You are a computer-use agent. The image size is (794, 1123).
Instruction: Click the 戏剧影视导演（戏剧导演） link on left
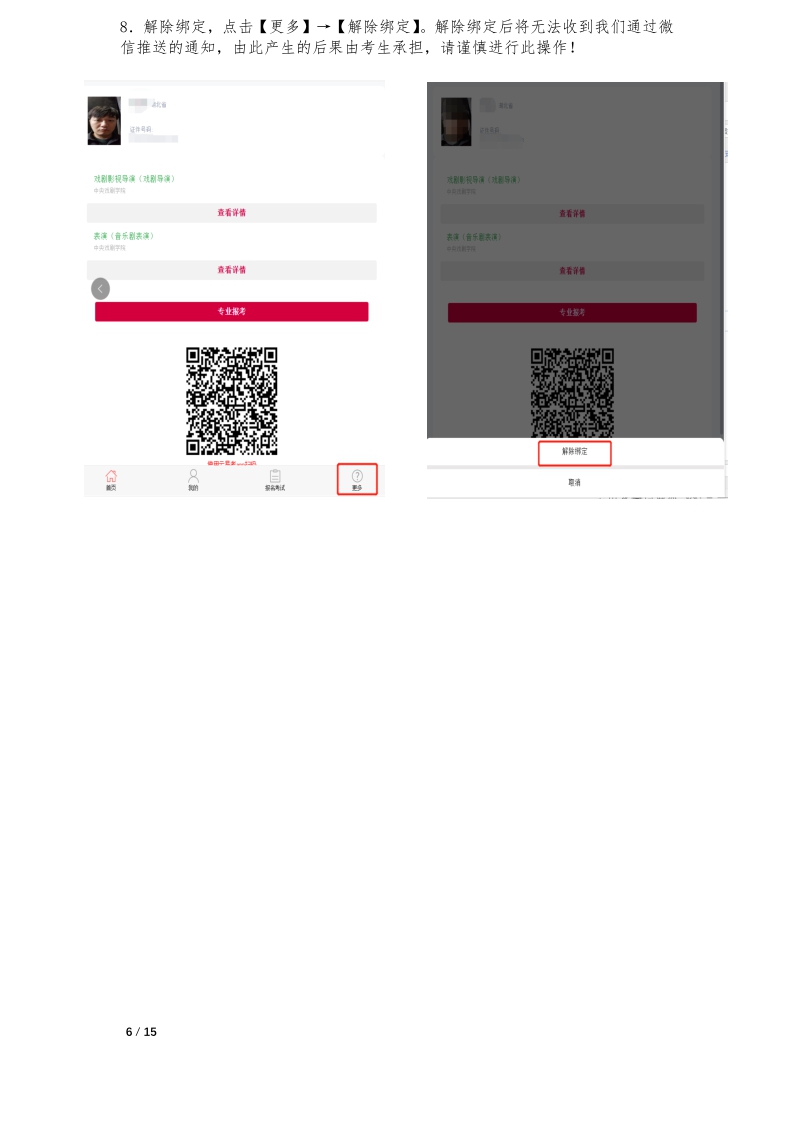134,179
